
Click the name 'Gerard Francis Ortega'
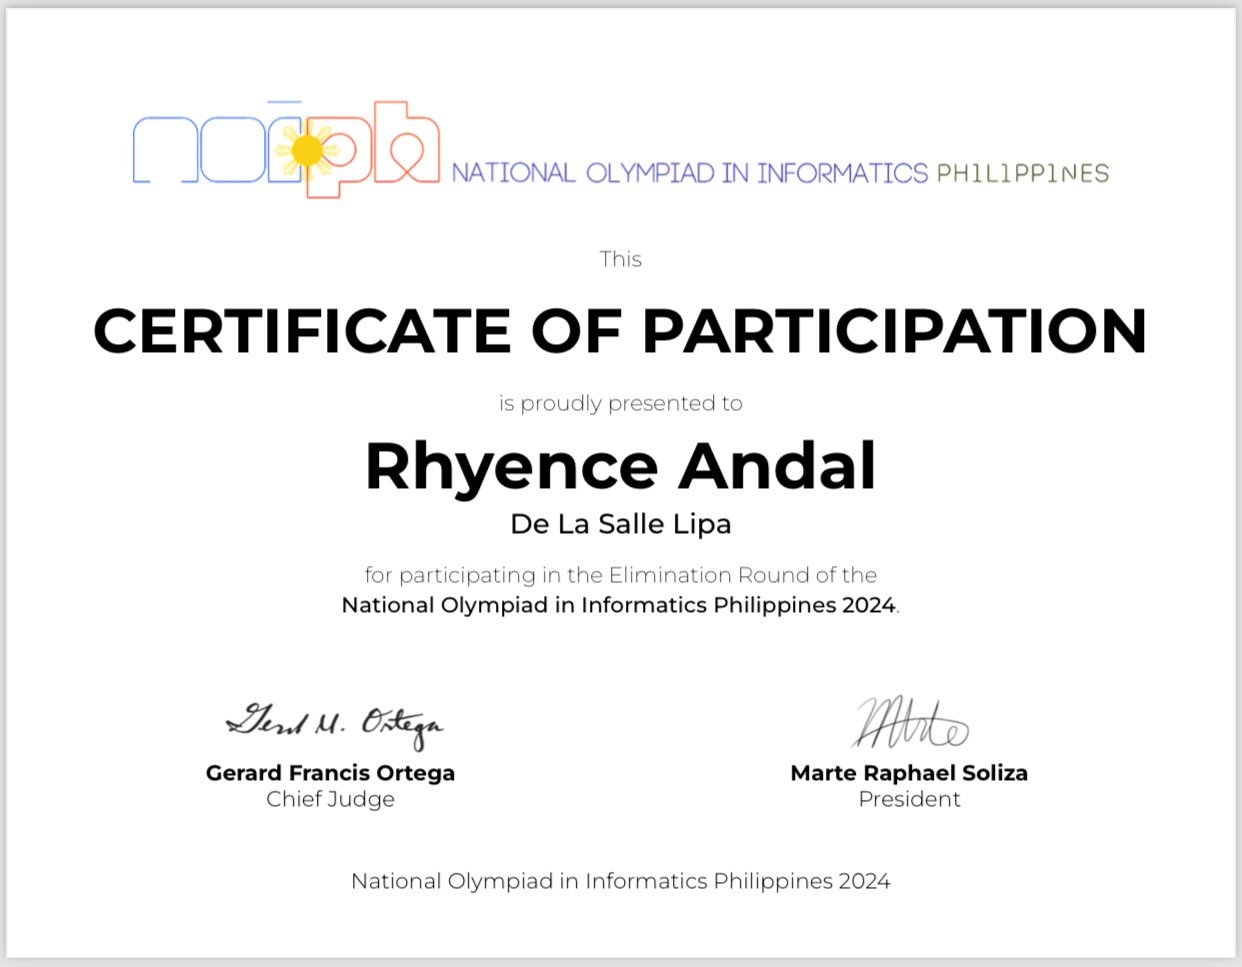(x=330, y=773)
